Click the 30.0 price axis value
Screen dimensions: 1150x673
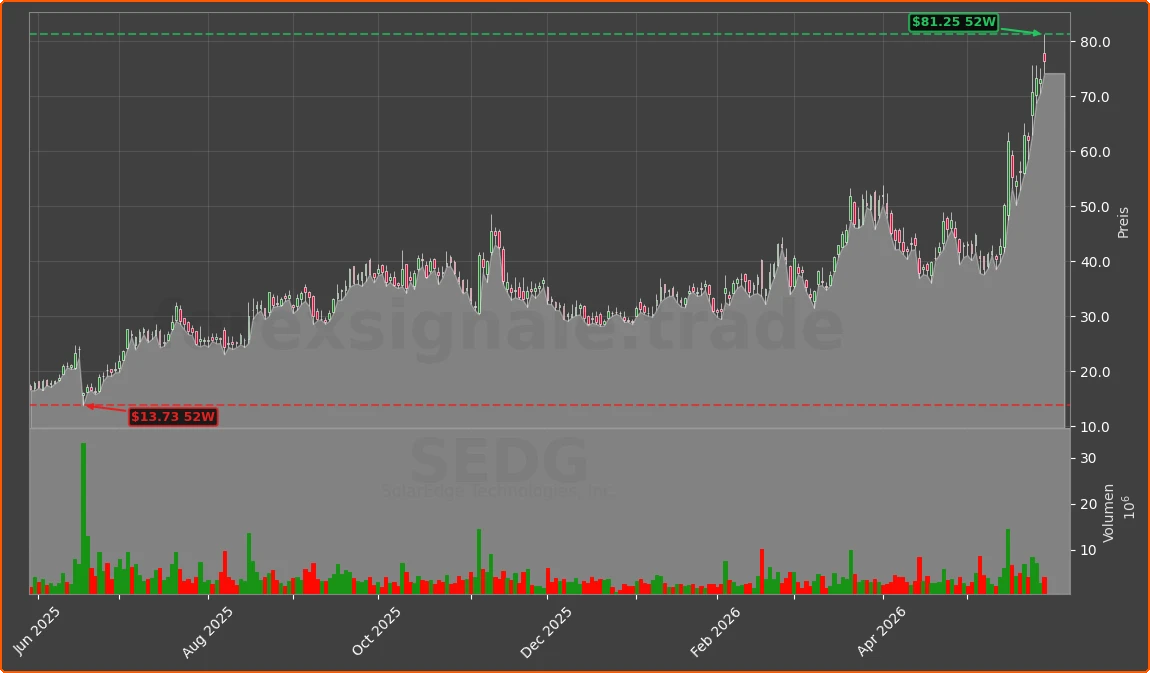point(1095,317)
